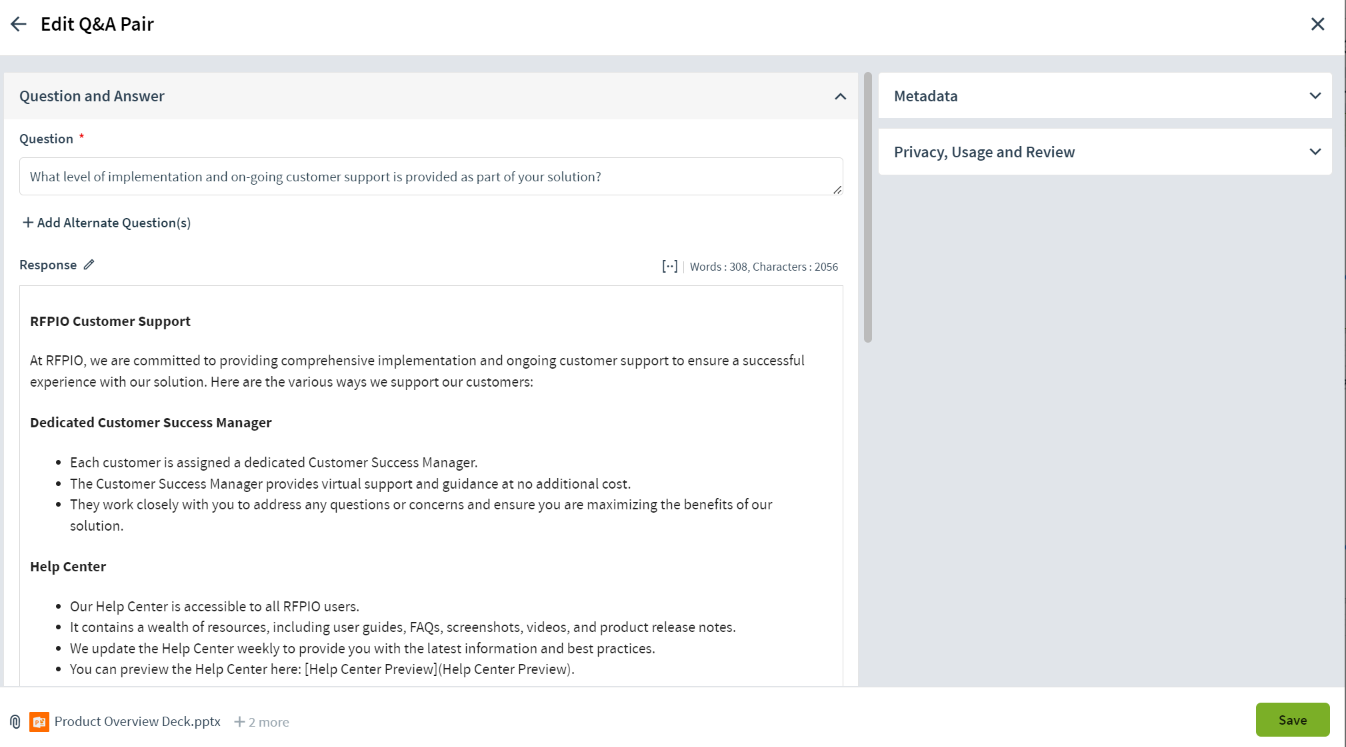Expand the Metadata panel

1315,96
